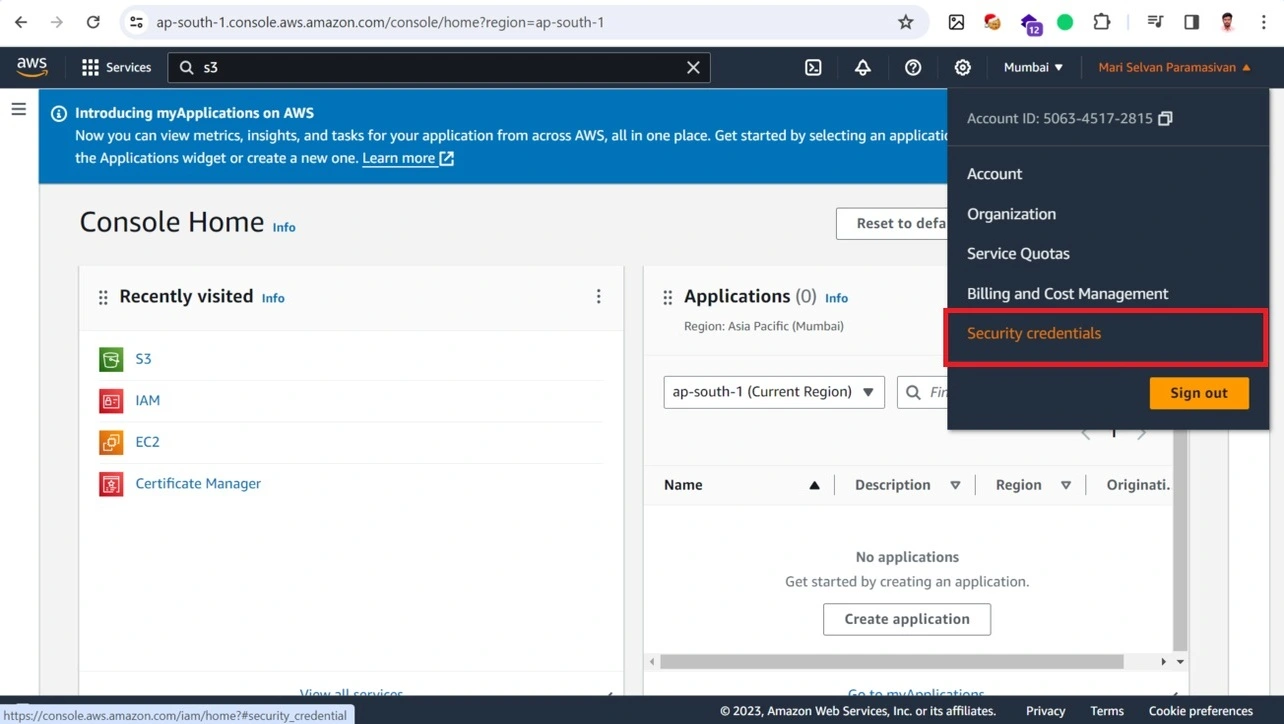The image size is (1284, 724).
Task: Focus the Find applications search field
Action: pyautogui.click(x=923, y=392)
